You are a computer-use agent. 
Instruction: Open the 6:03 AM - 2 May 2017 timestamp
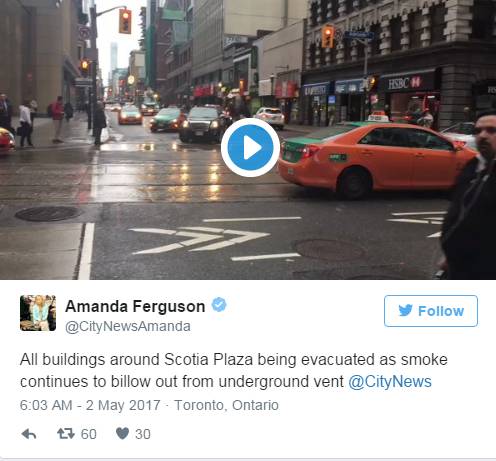(90, 405)
